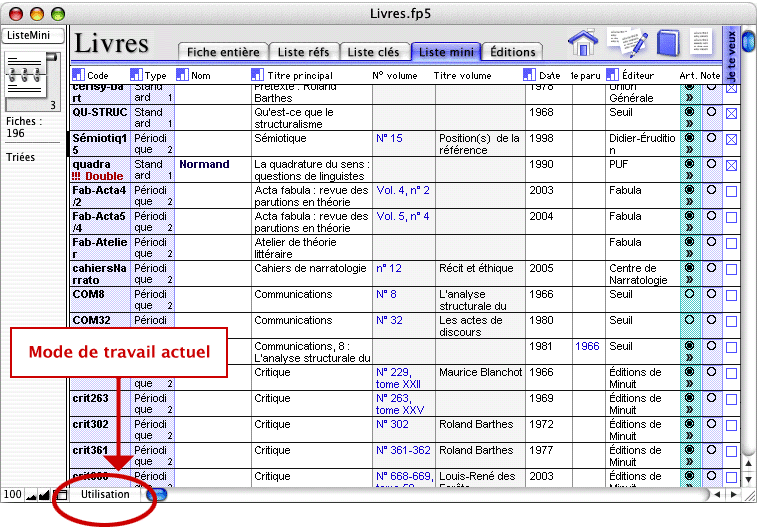Open articles arrow in Fab-Atelier row
This screenshot has height=529, width=758.
(690, 253)
